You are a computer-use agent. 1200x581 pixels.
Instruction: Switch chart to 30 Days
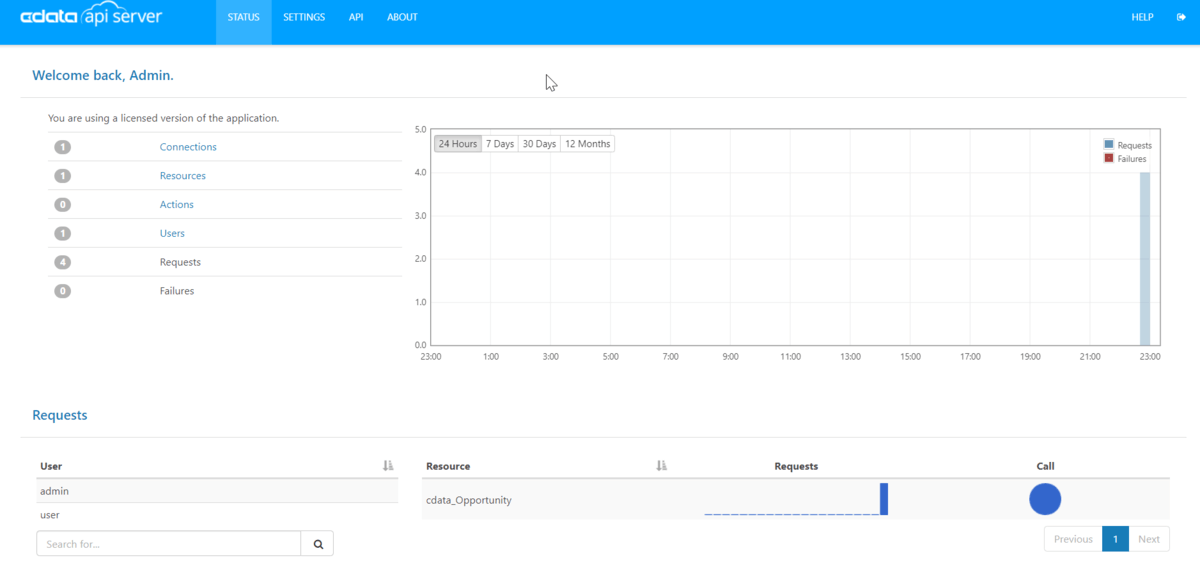click(539, 144)
